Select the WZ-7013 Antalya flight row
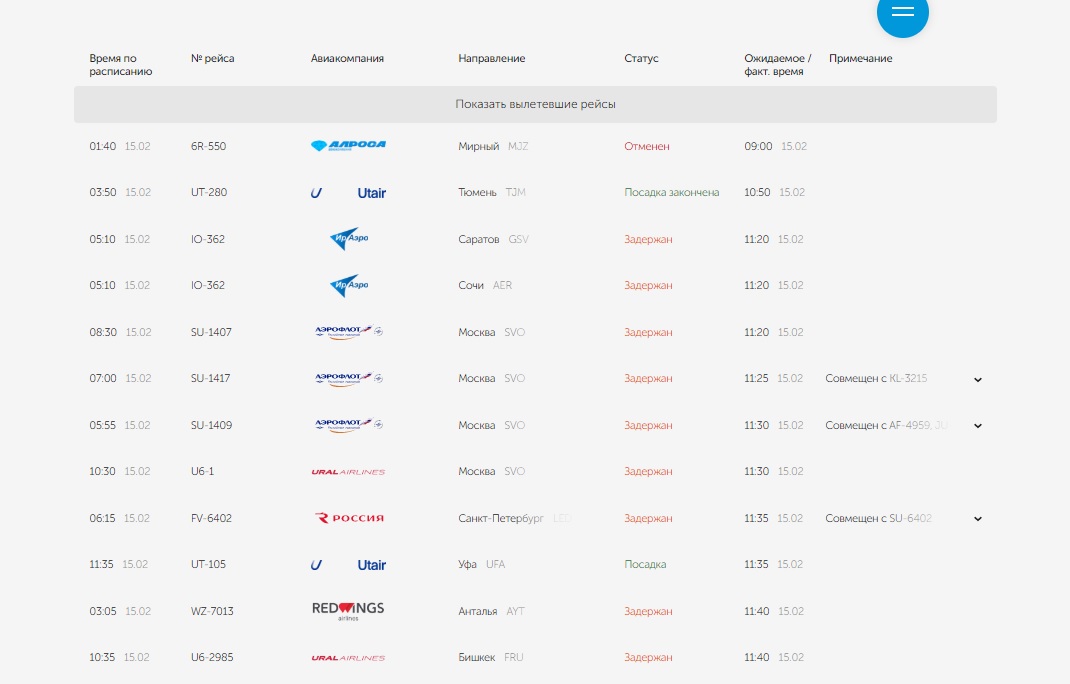This screenshot has height=684, width=1070. click(x=535, y=611)
